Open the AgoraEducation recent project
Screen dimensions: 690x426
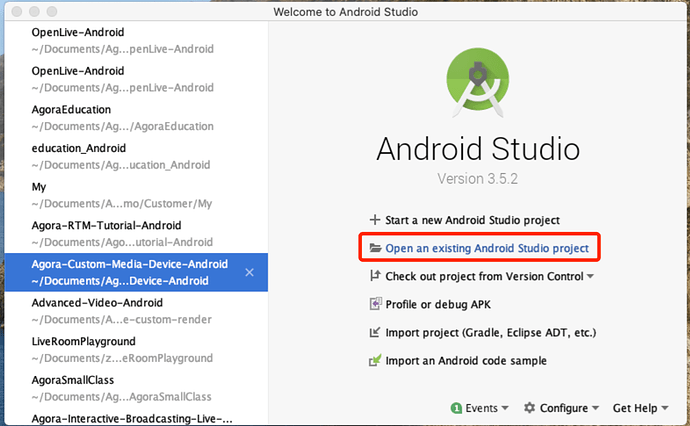(x=136, y=118)
